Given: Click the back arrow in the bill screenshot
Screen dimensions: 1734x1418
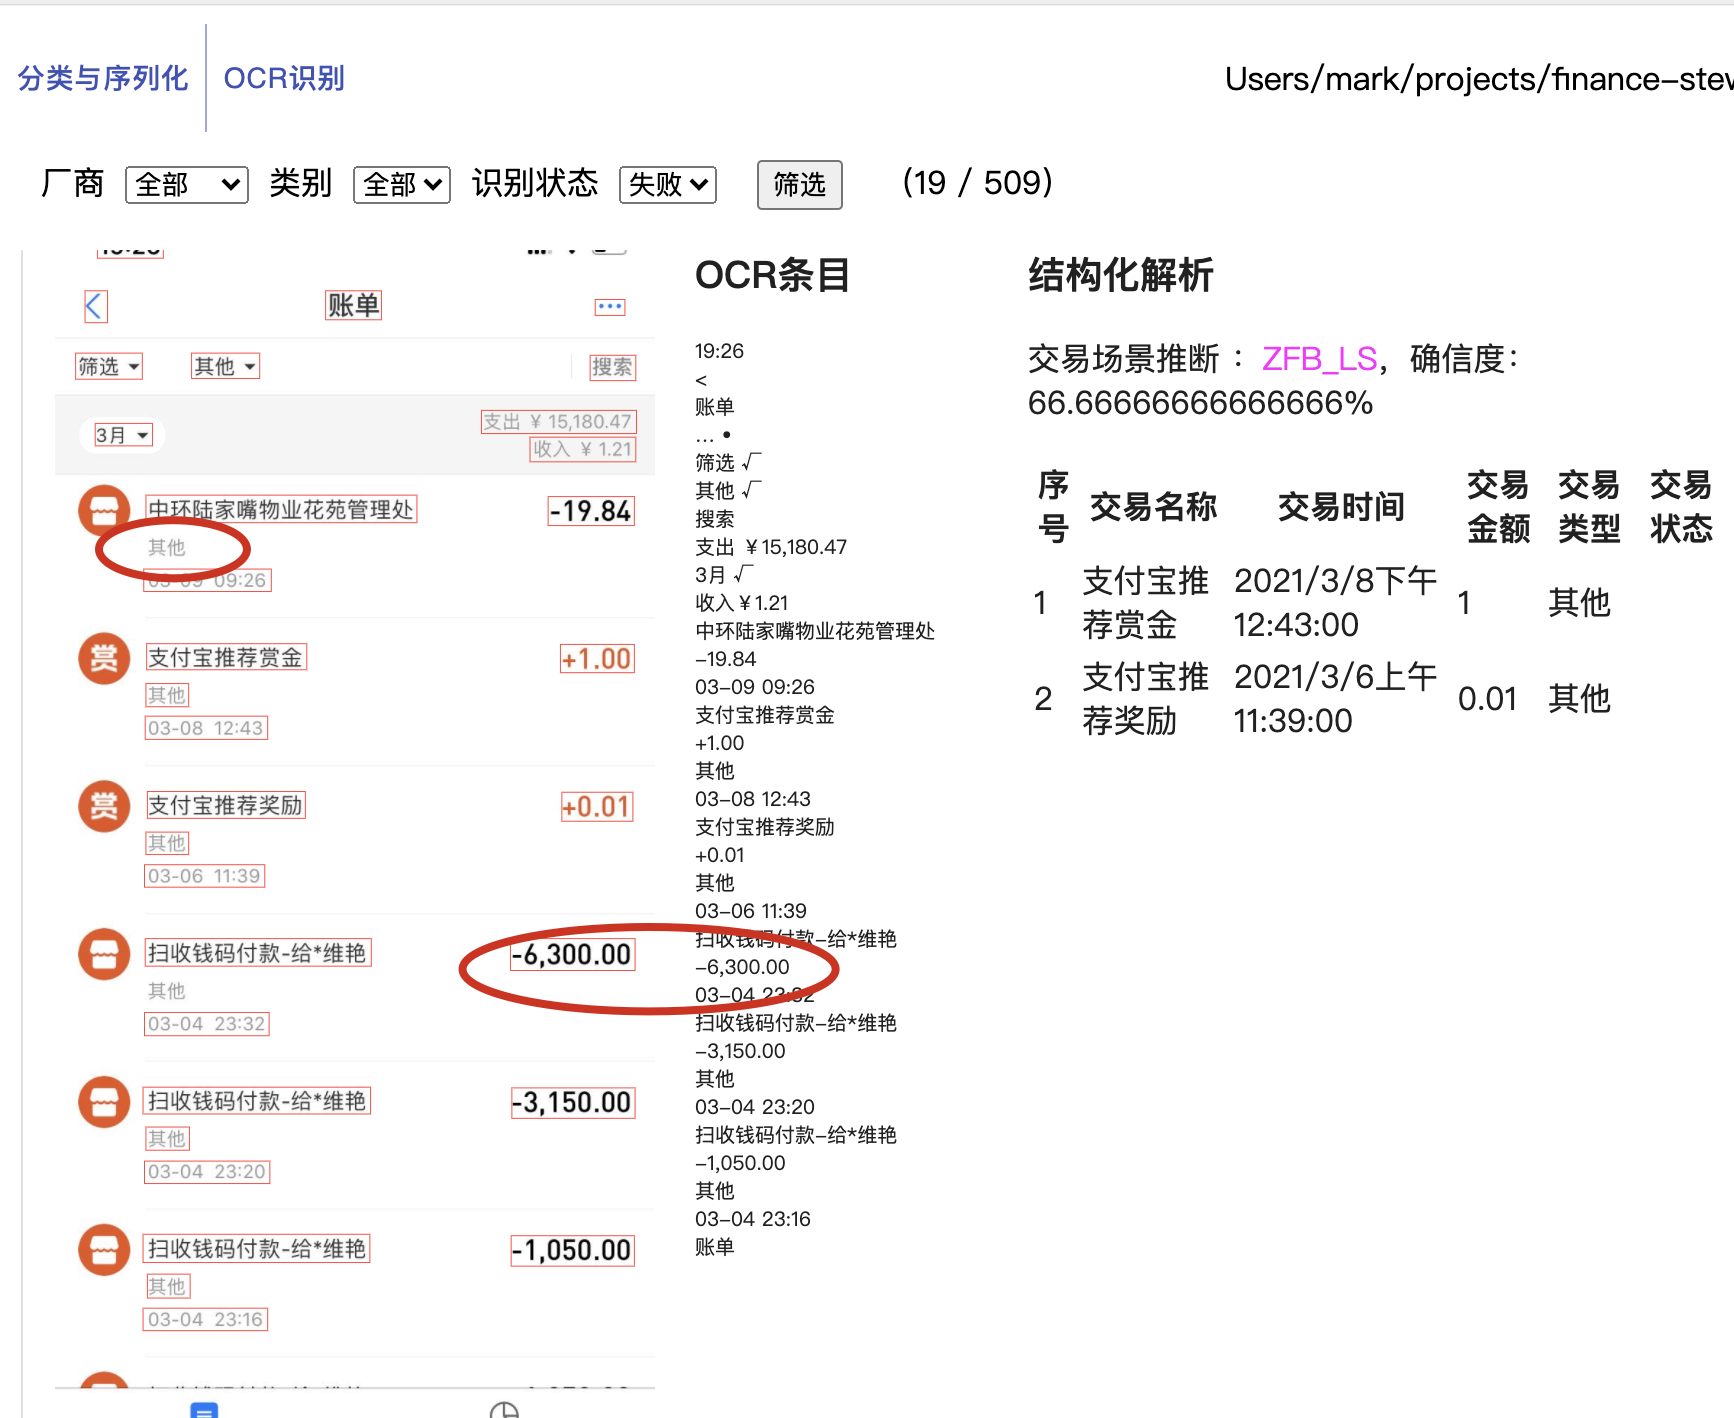Looking at the screenshot, I should click(95, 307).
